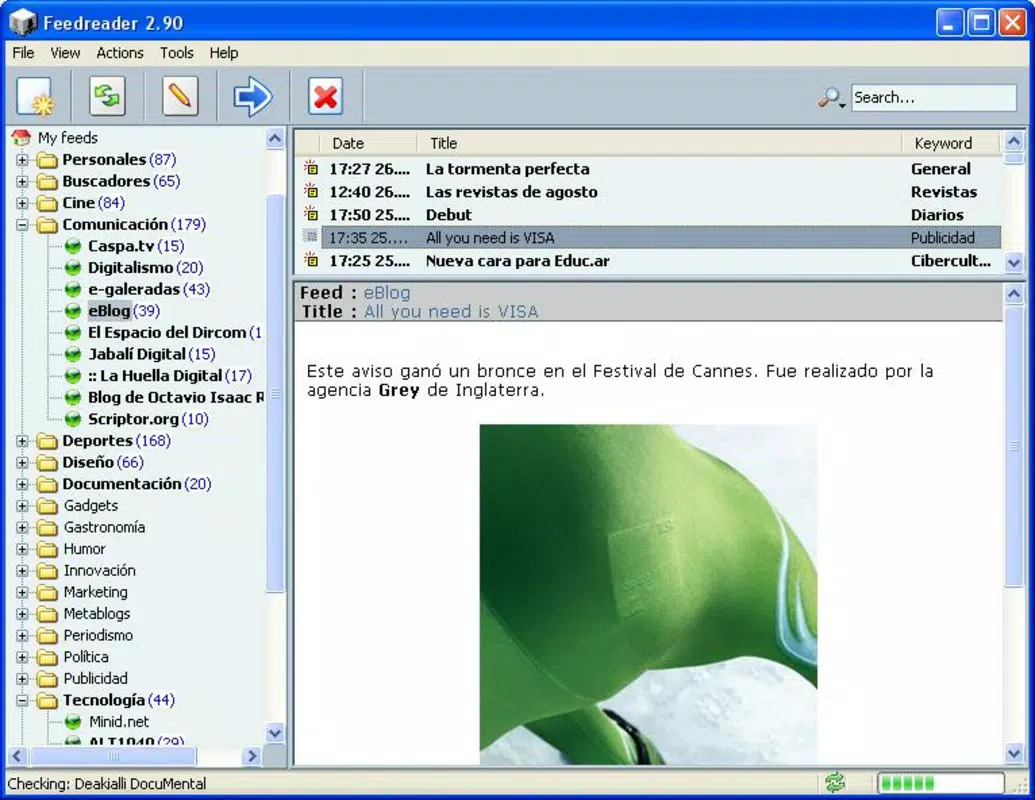
Task: Collapse the Tecnología folder
Action: [22, 700]
